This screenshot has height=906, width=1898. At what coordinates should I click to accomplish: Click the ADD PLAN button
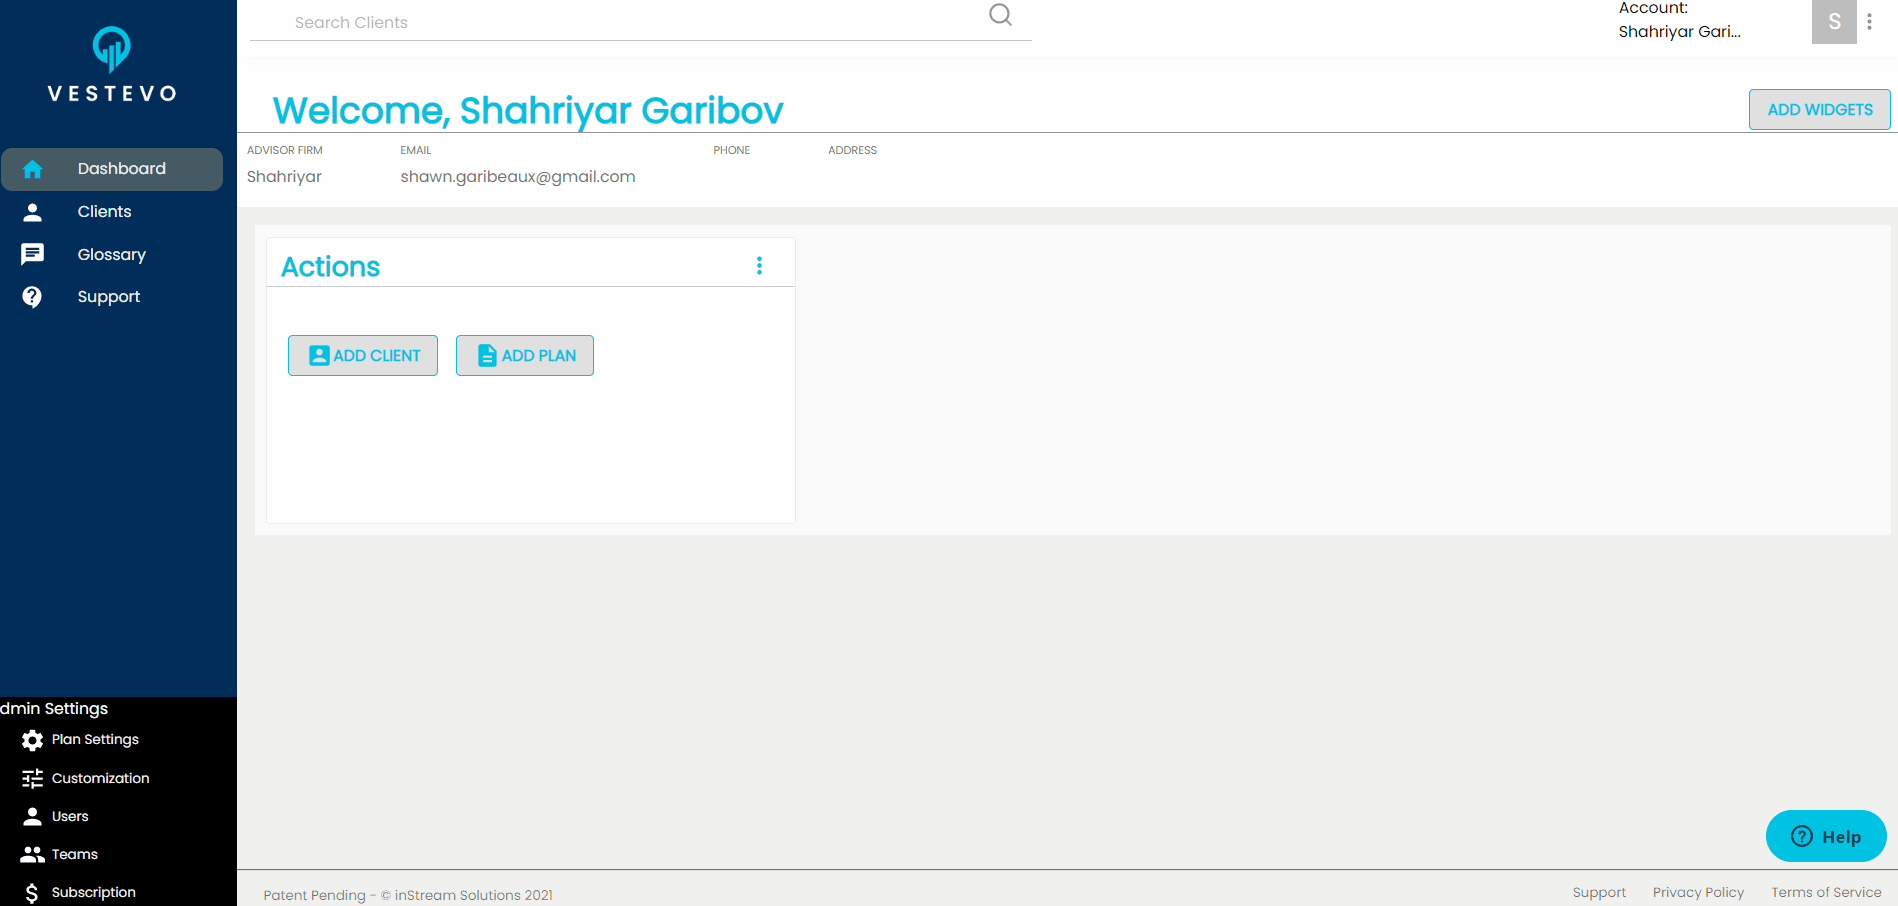pyautogui.click(x=524, y=355)
